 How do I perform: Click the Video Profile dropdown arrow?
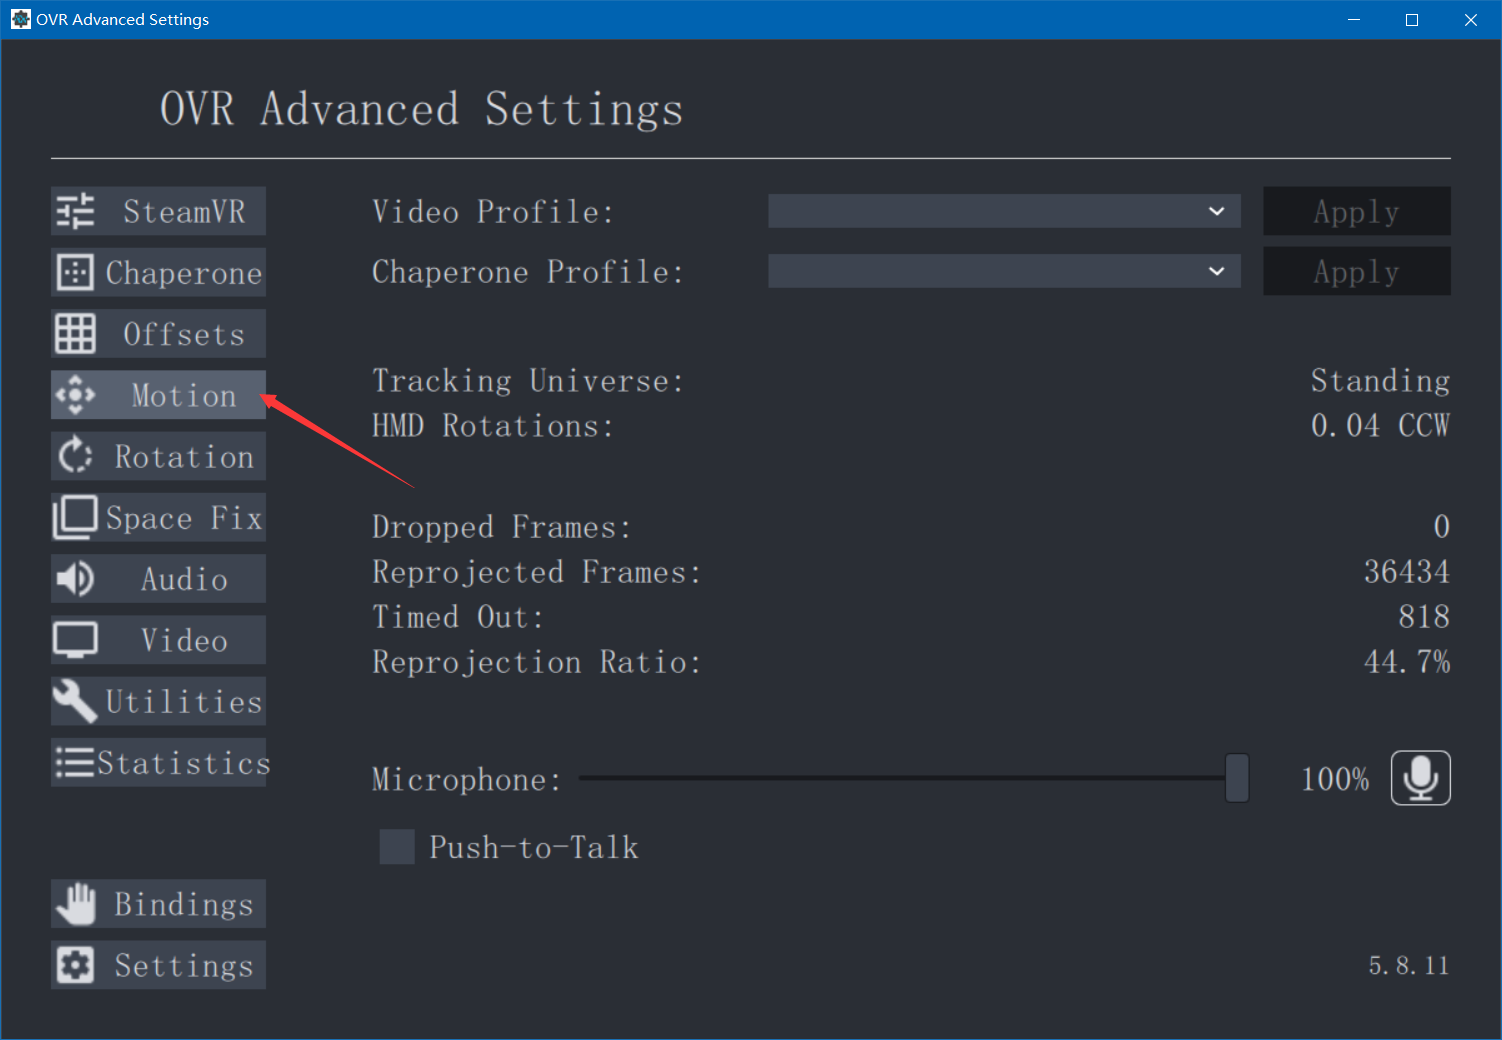coord(1216,211)
